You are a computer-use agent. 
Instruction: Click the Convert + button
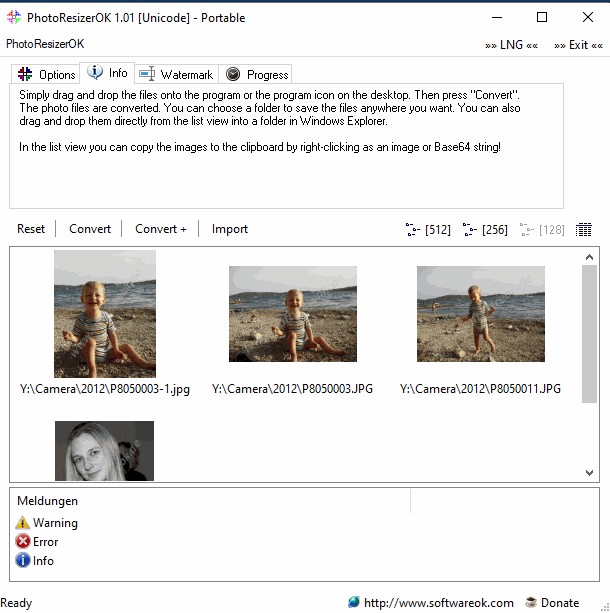click(x=161, y=229)
